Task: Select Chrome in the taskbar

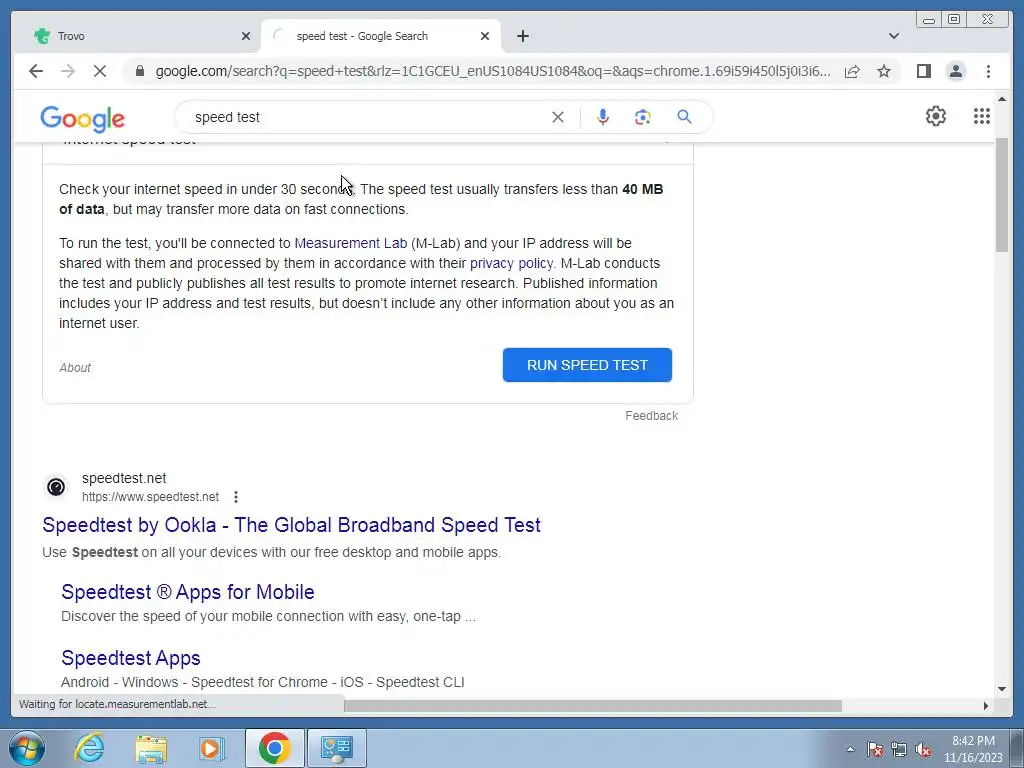Action: point(274,748)
